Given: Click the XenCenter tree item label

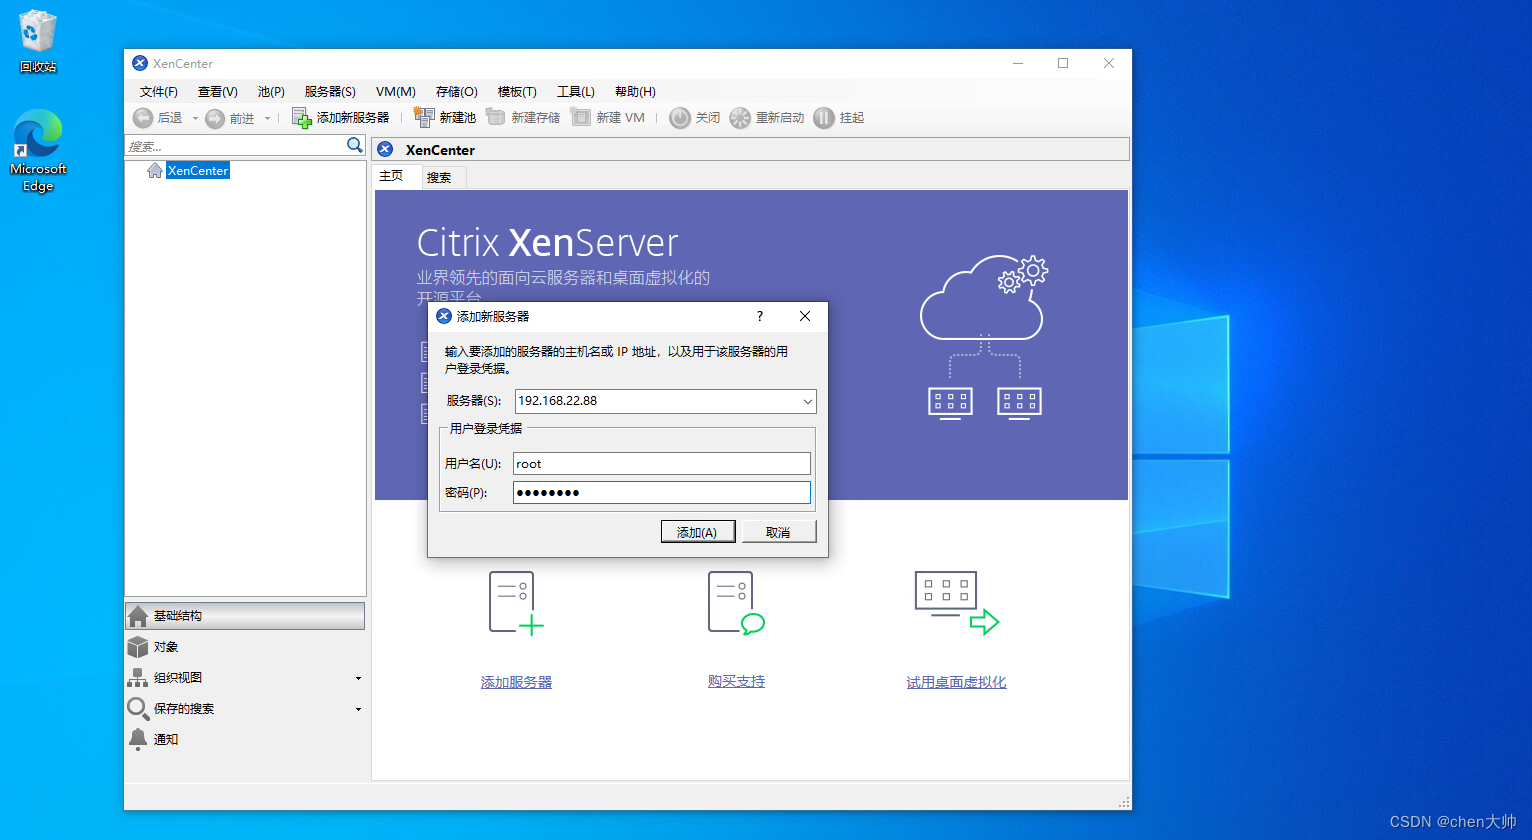Looking at the screenshot, I should 198,171.
